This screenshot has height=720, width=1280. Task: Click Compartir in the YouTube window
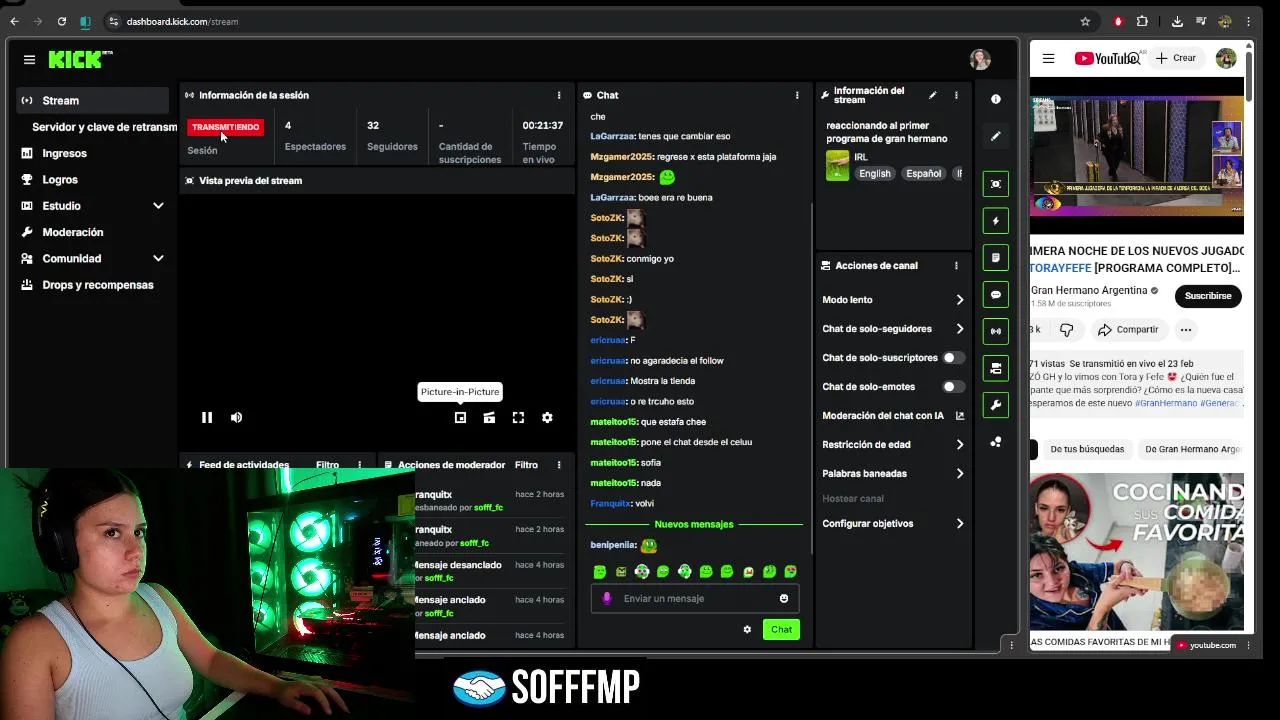coord(1127,330)
